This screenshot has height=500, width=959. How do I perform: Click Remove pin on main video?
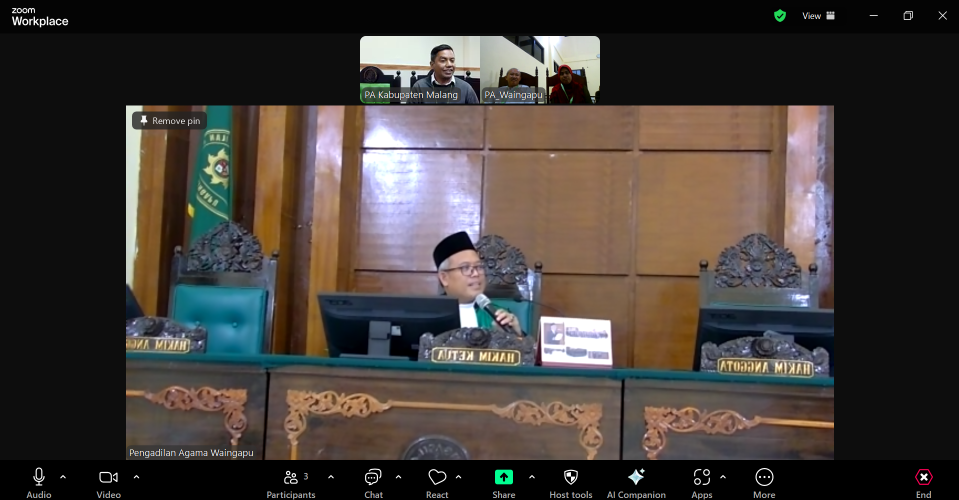169,120
